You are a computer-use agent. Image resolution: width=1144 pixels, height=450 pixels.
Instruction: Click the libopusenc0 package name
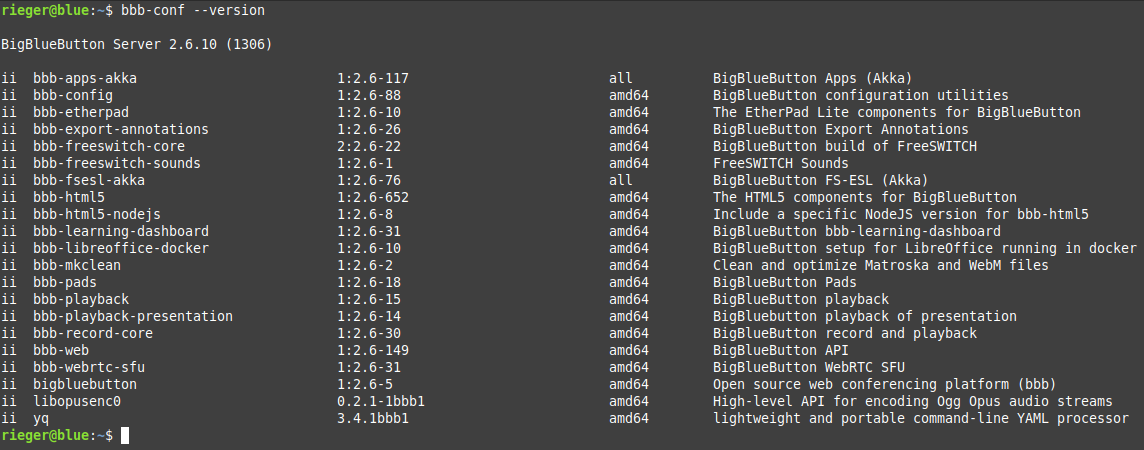[x=77, y=401]
